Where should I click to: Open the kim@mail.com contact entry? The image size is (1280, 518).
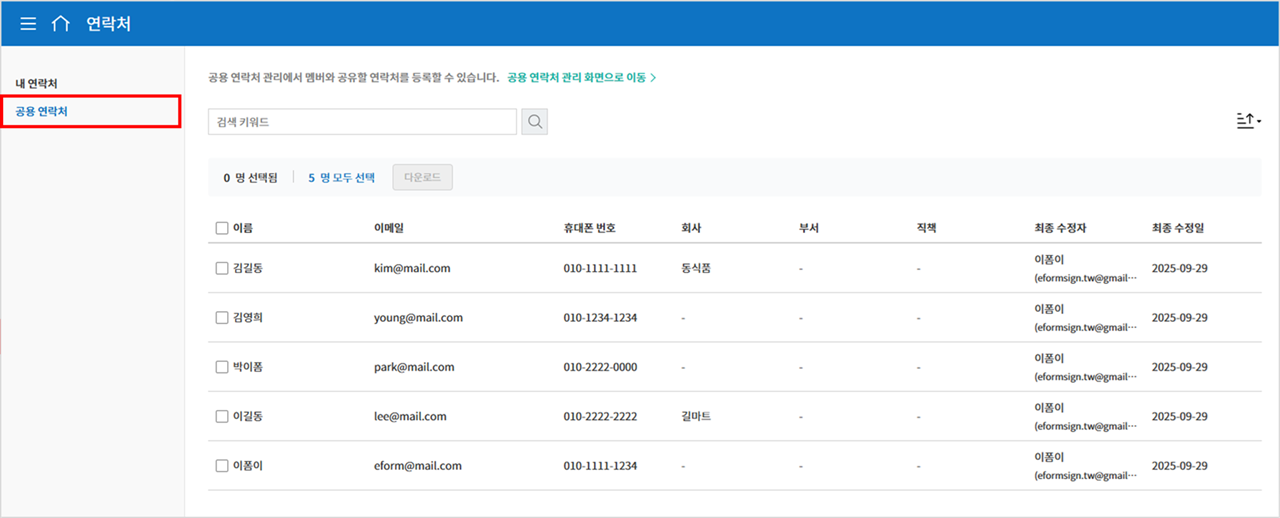coord(412,269)
